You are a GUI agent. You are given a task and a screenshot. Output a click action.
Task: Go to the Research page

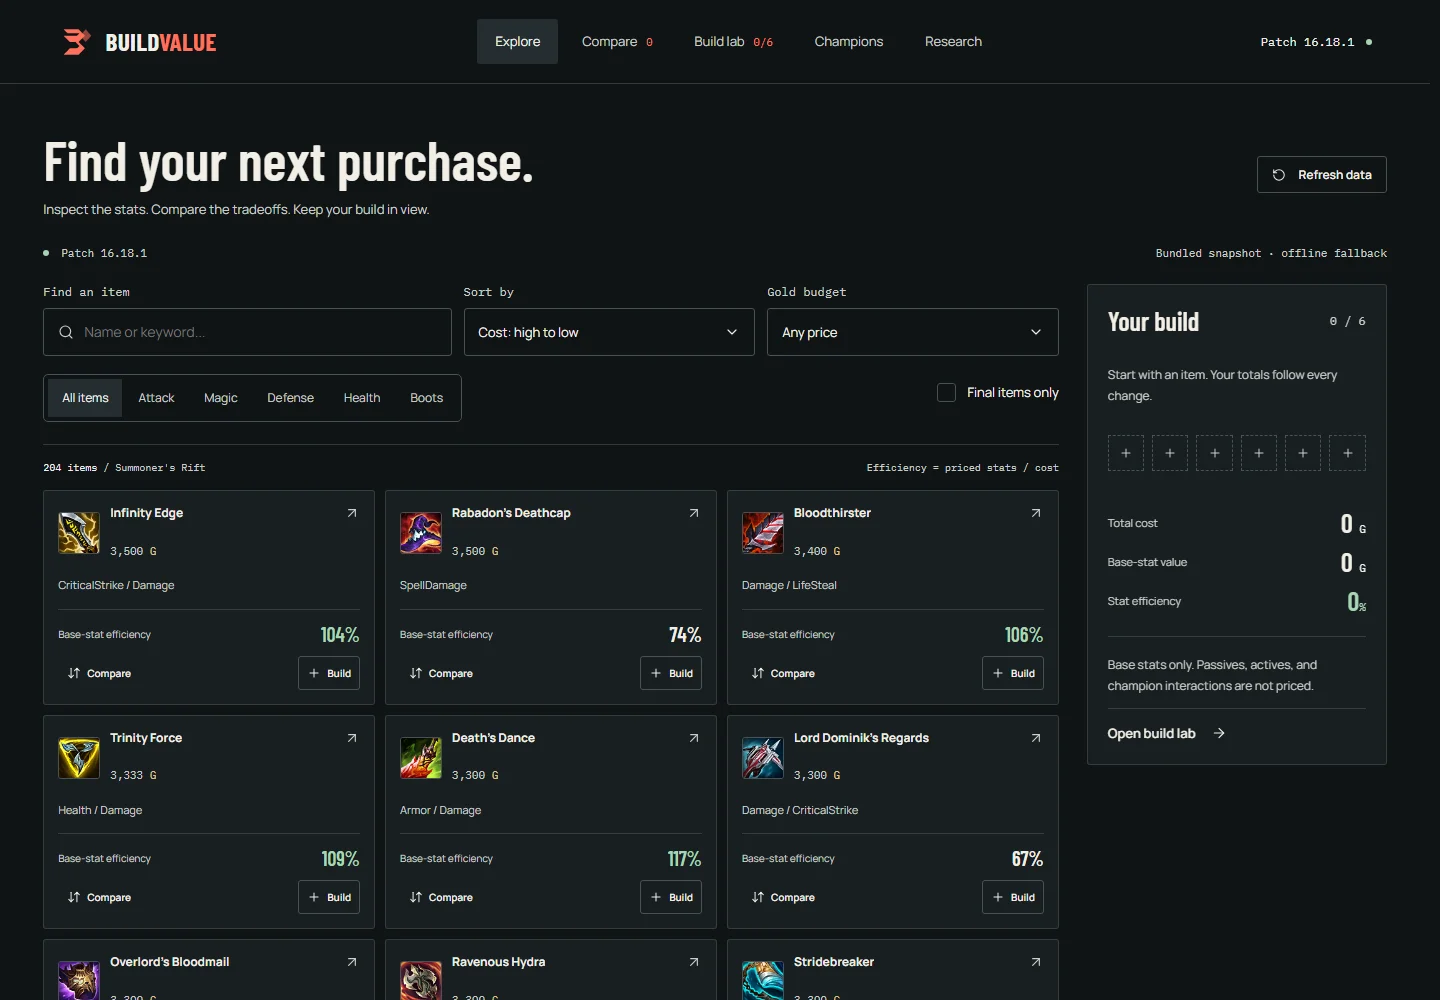pyautogui.click(x=953, y=42)
